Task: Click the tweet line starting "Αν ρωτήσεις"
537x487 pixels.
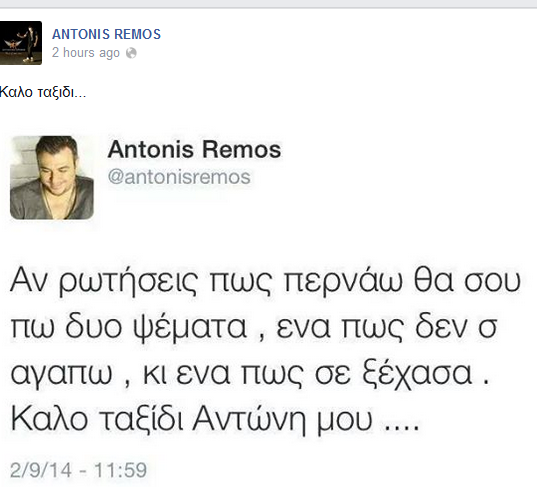Action: pos(265,282)
